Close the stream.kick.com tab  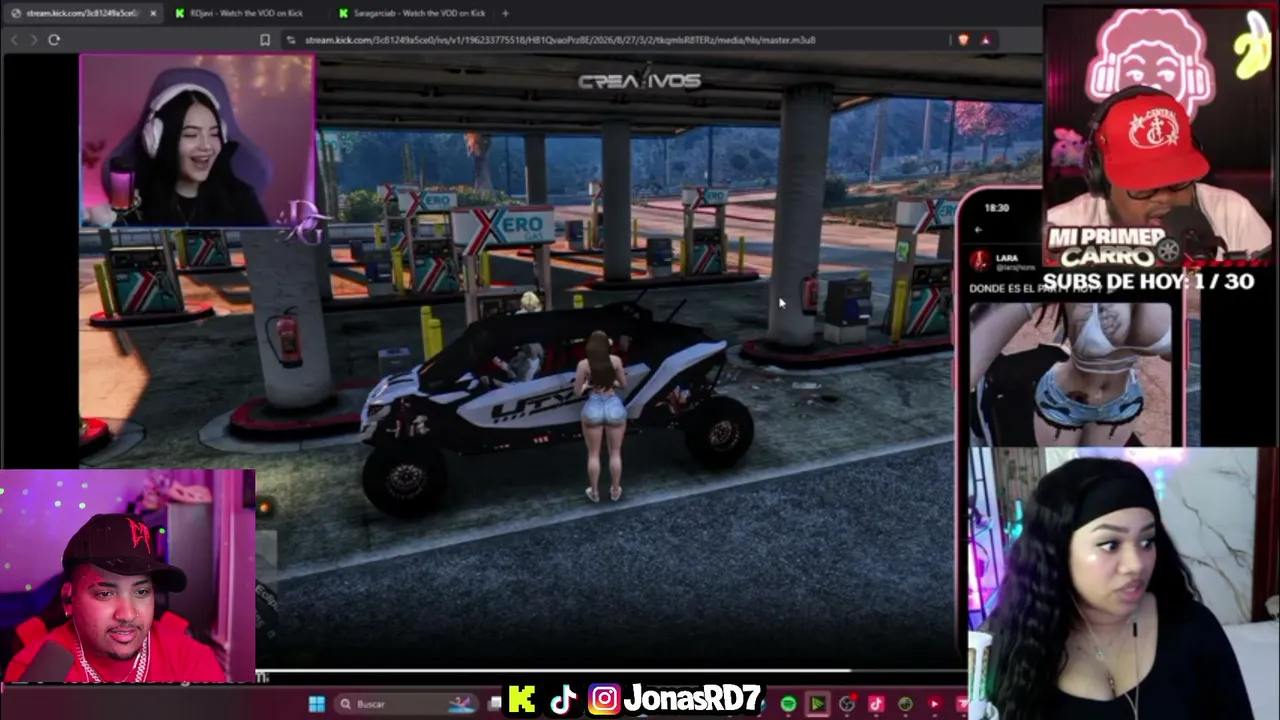pos(153,13)
